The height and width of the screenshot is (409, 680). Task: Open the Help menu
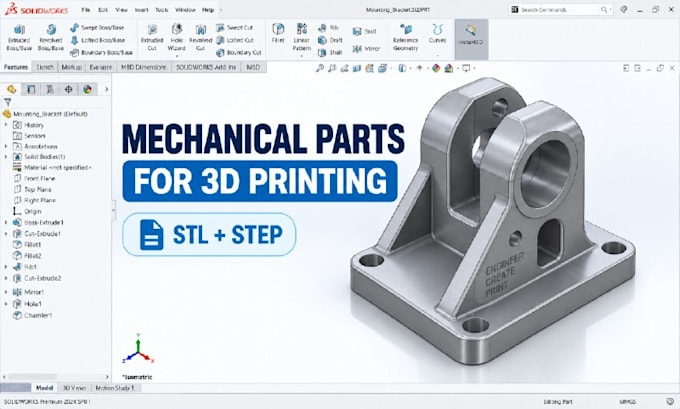pos(208,10)
